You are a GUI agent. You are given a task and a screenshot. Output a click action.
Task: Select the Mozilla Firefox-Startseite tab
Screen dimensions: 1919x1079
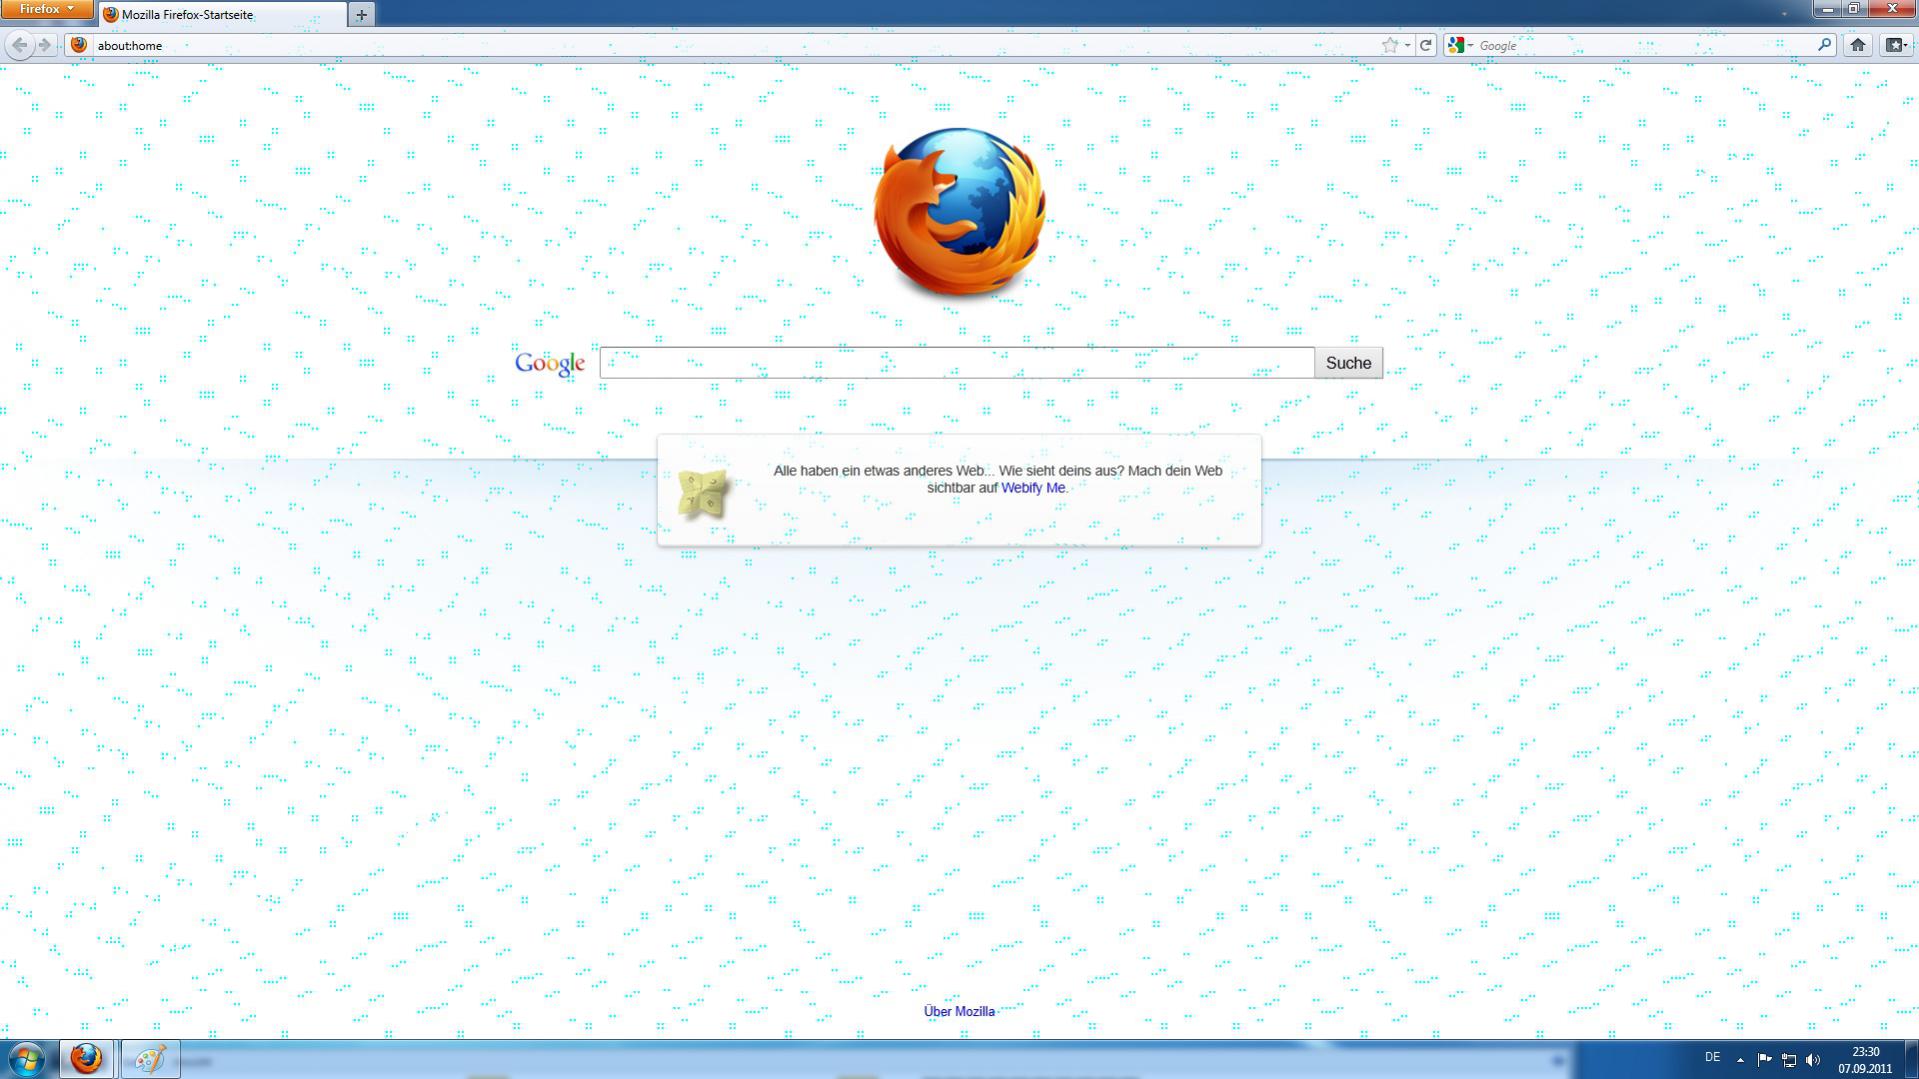[222, 15]
